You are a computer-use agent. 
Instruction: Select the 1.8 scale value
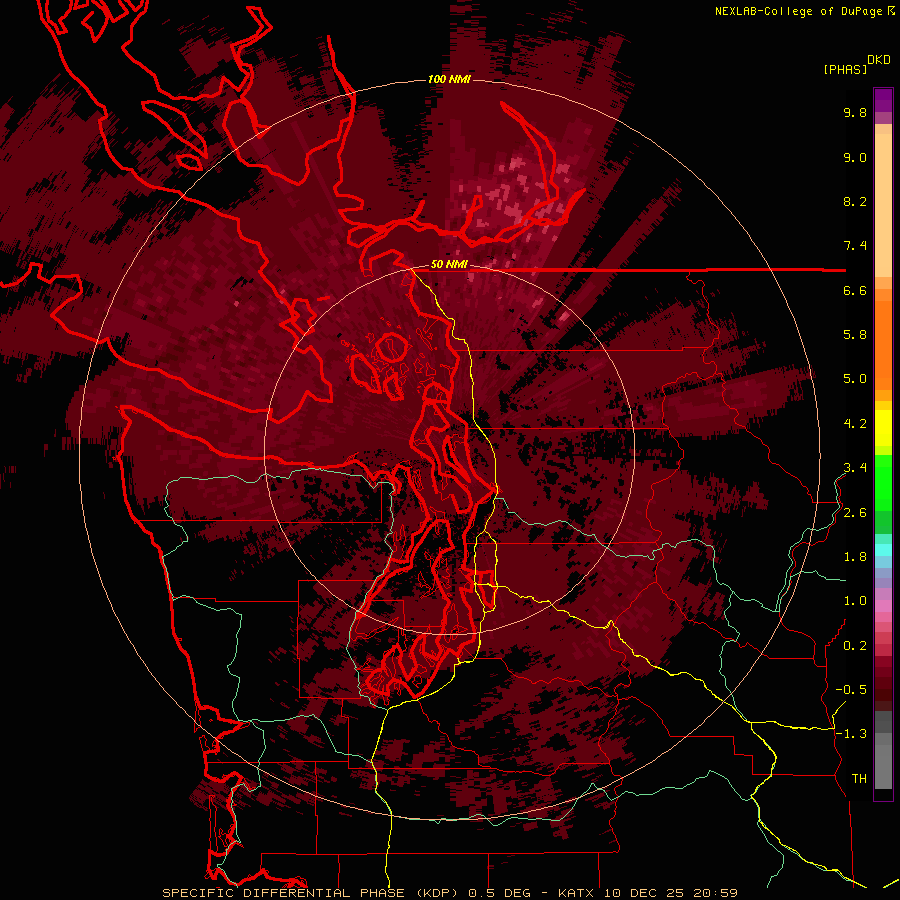(855, 557)
